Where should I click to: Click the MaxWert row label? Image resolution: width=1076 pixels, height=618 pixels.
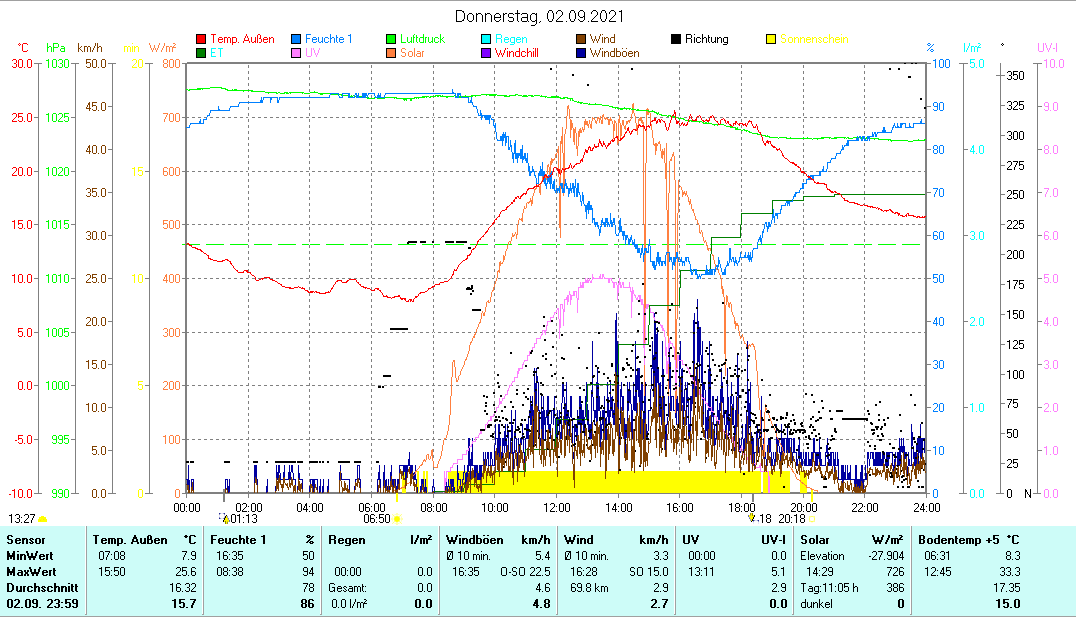click(32, 572)
